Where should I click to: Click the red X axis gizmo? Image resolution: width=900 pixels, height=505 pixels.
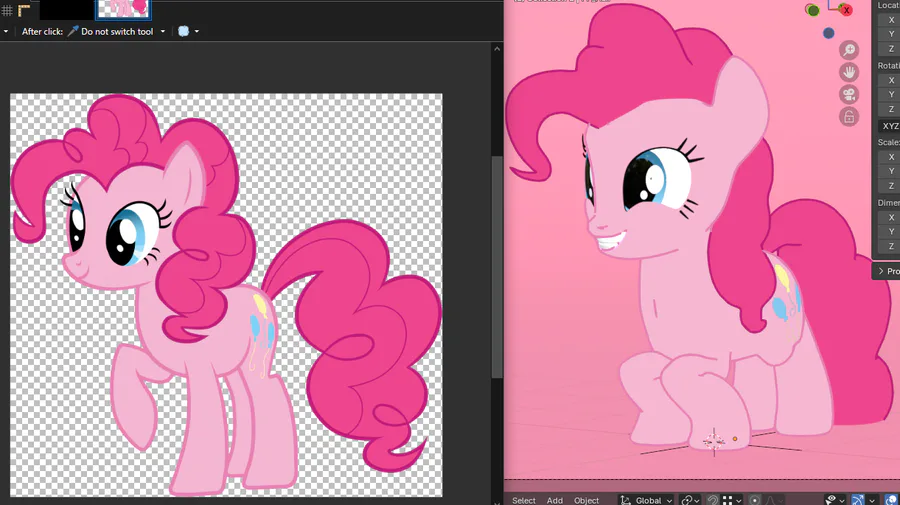click(x=846, y=10)
